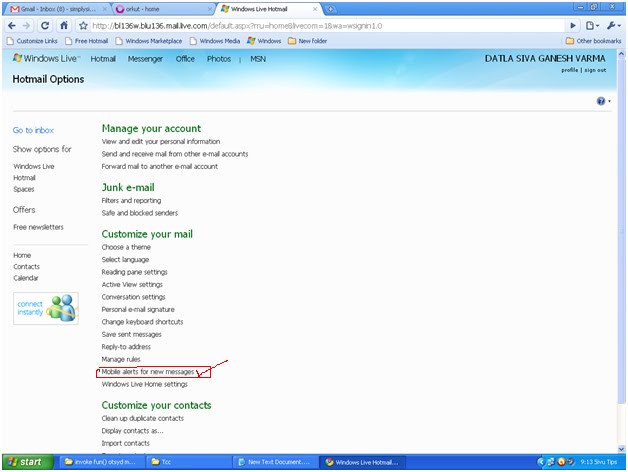
Task: Open Send and receive mail from other accounts
Action: [175, 154]
